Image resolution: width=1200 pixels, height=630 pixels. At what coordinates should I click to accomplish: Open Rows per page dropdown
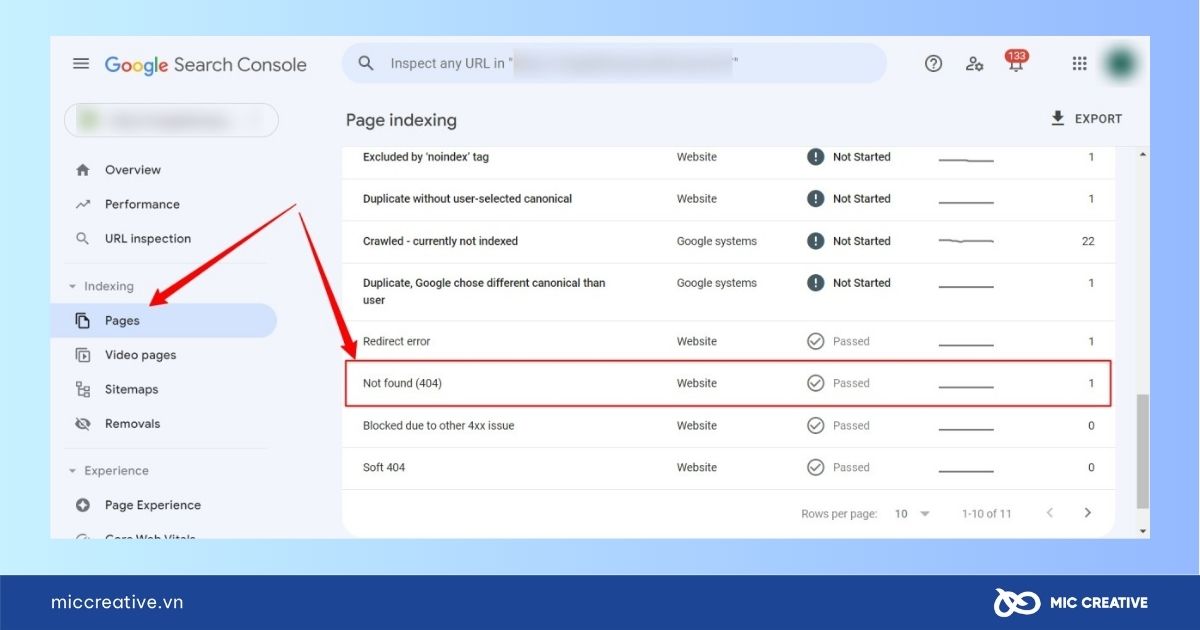point(912,513)
